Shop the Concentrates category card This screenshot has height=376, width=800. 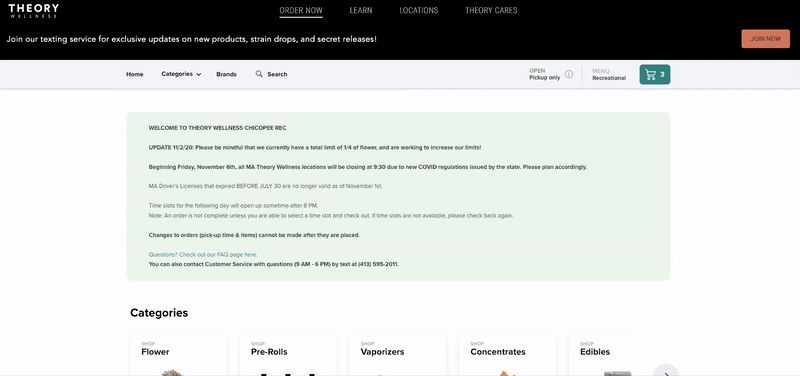(x=508, y=355)
